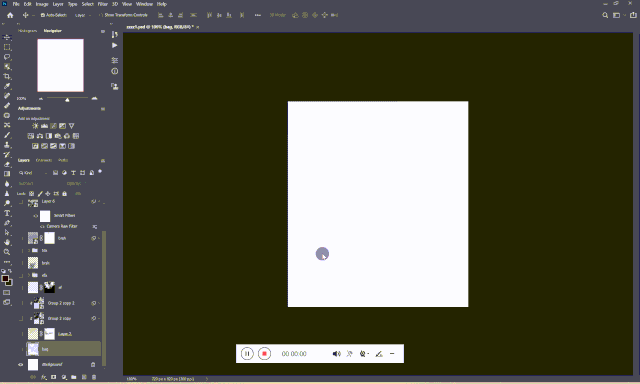
Task: Show the Group 2 copy 2 layer
Action: coord(21,303)
